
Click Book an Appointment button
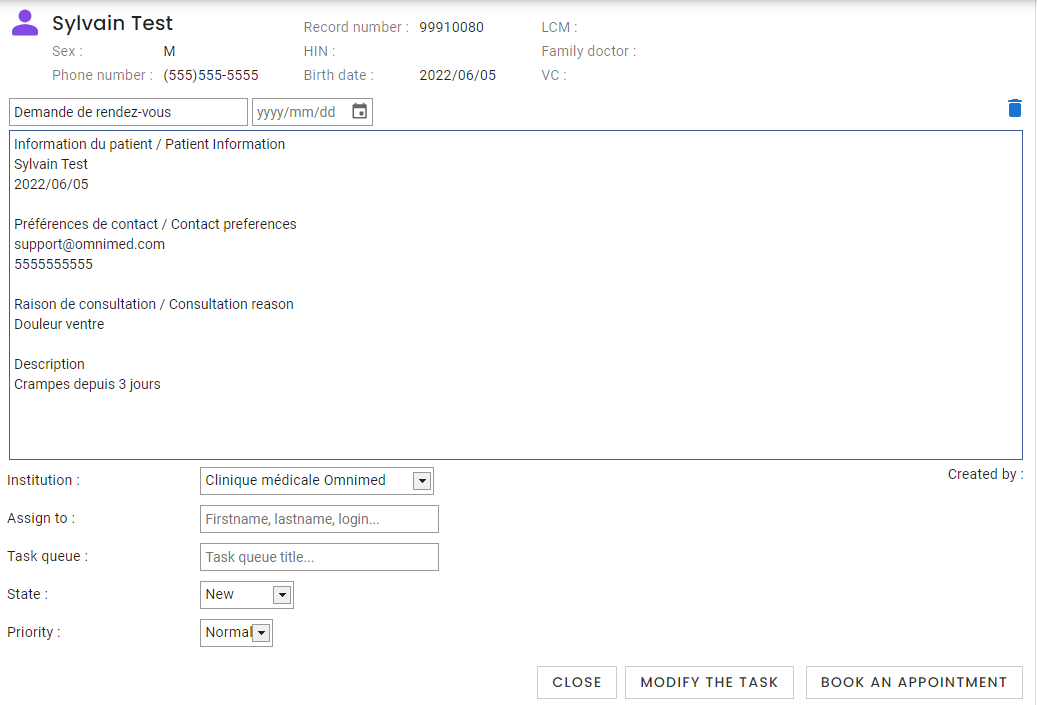coord(913,682)
